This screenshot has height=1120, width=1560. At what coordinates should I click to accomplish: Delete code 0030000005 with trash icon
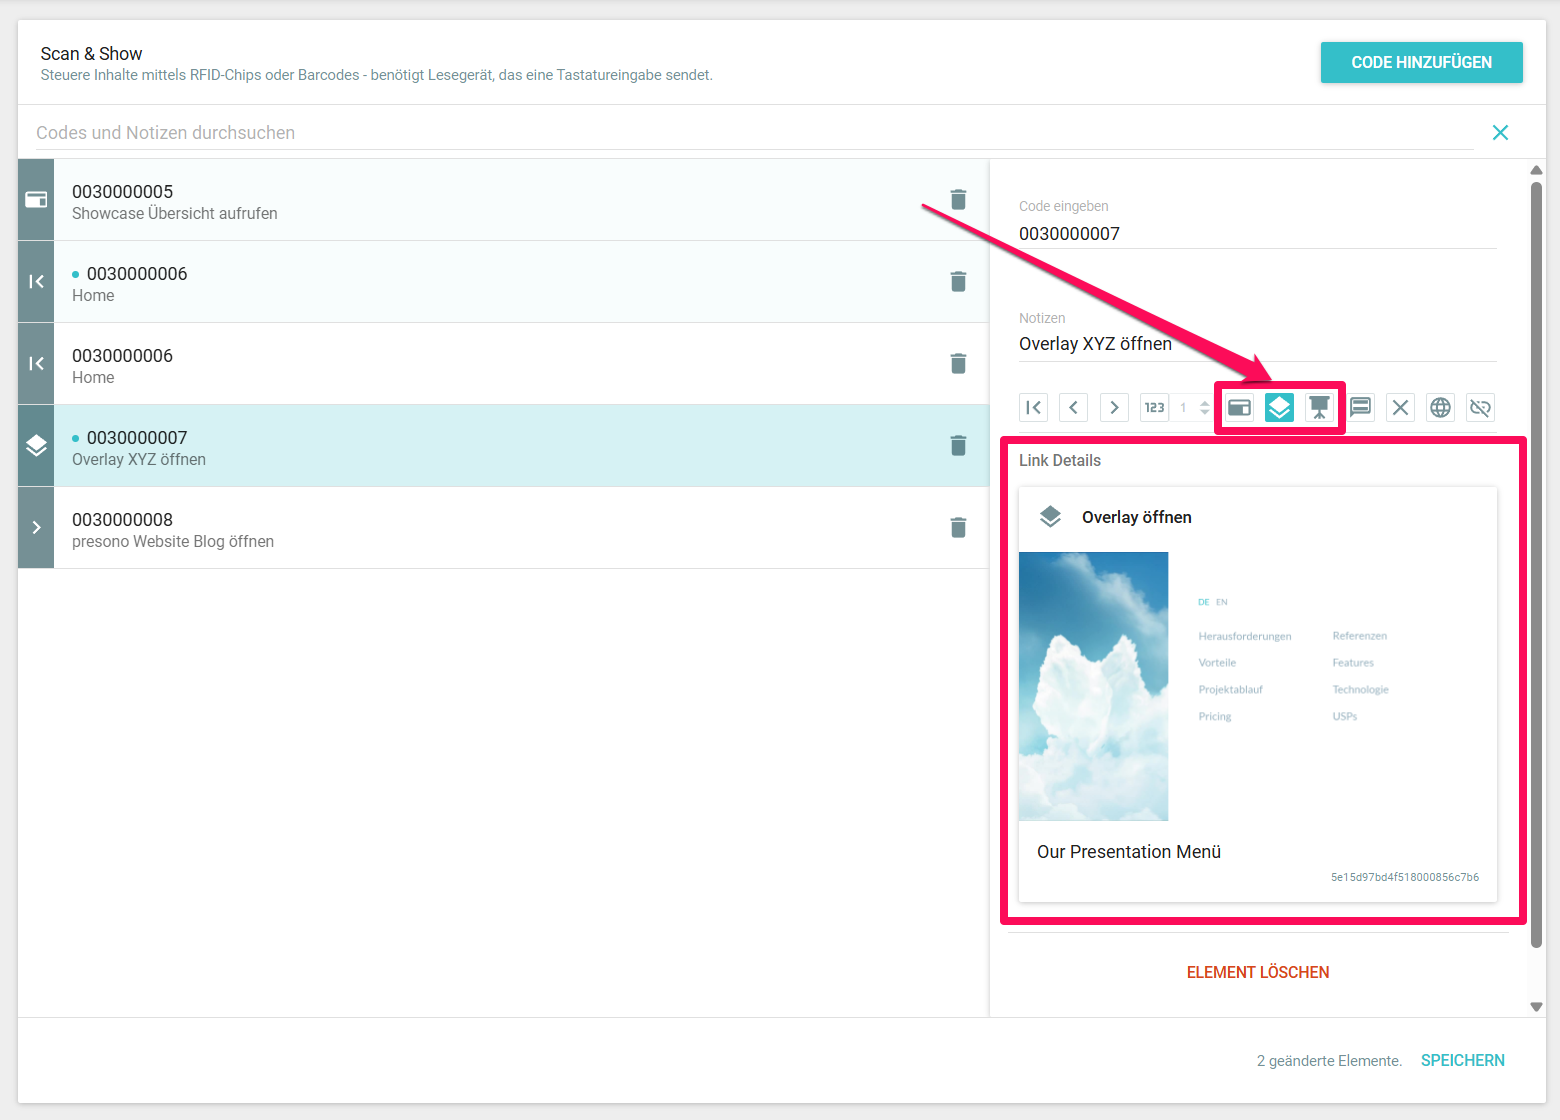click(x=958, y=200)
